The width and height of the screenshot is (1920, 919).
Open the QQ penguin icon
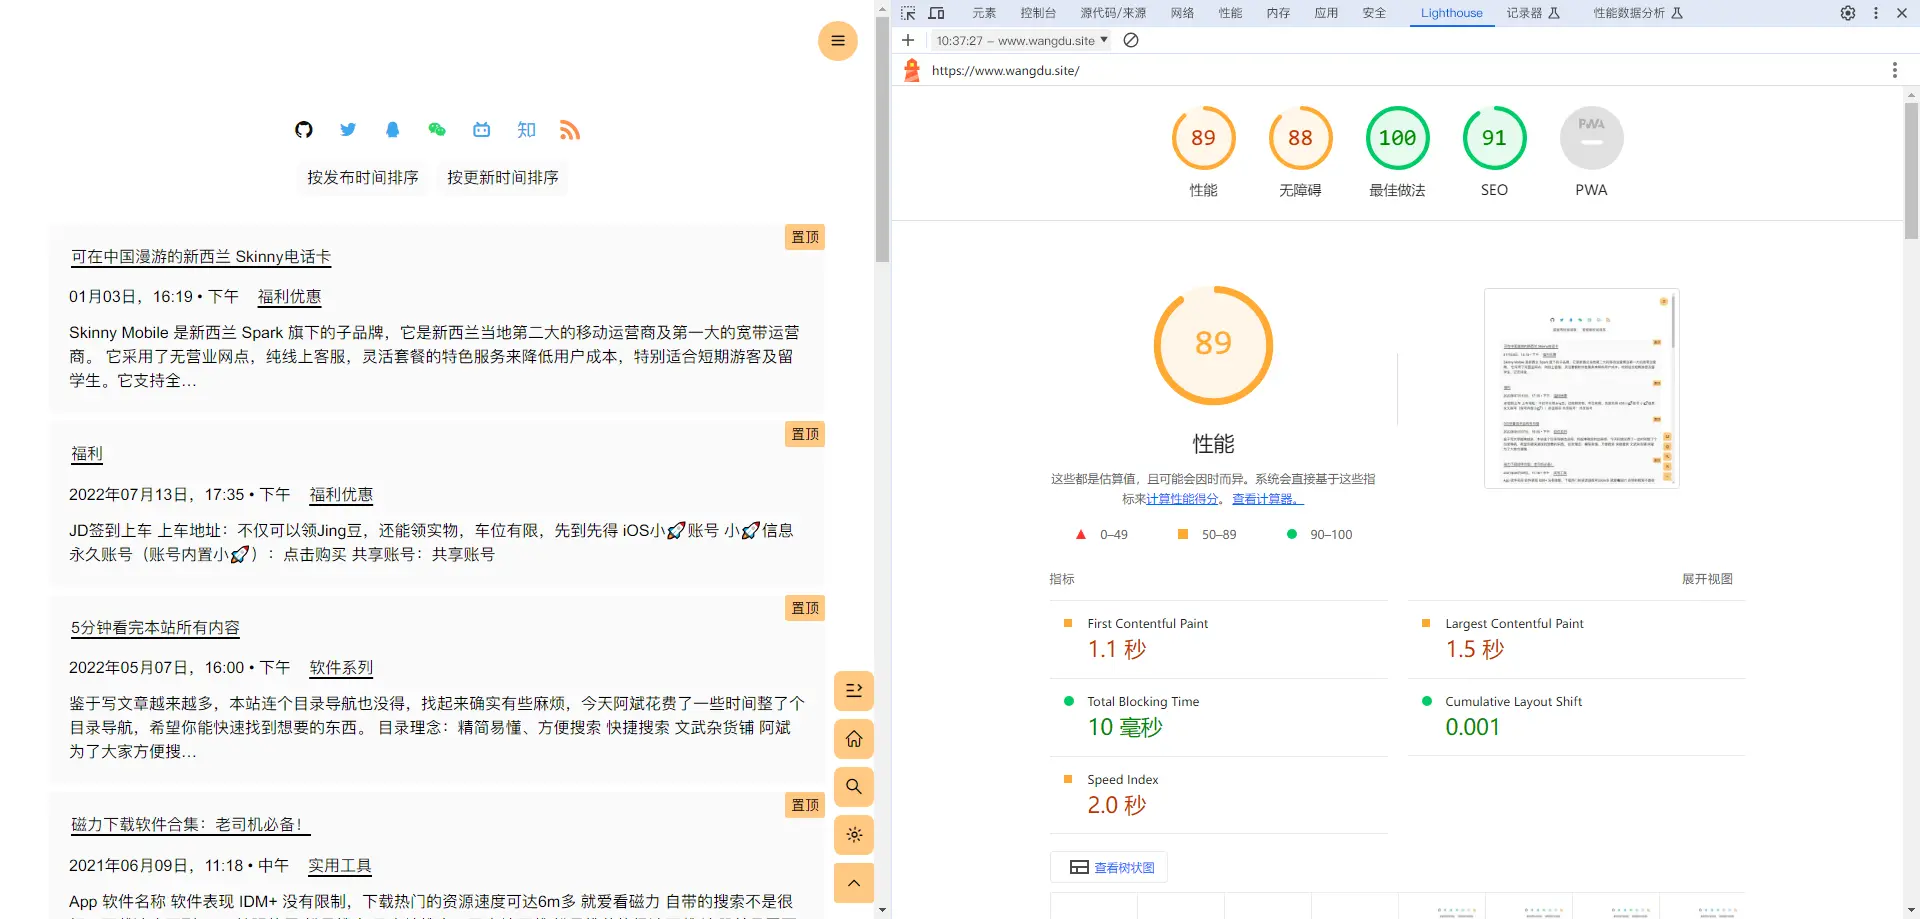coord(392,130)
